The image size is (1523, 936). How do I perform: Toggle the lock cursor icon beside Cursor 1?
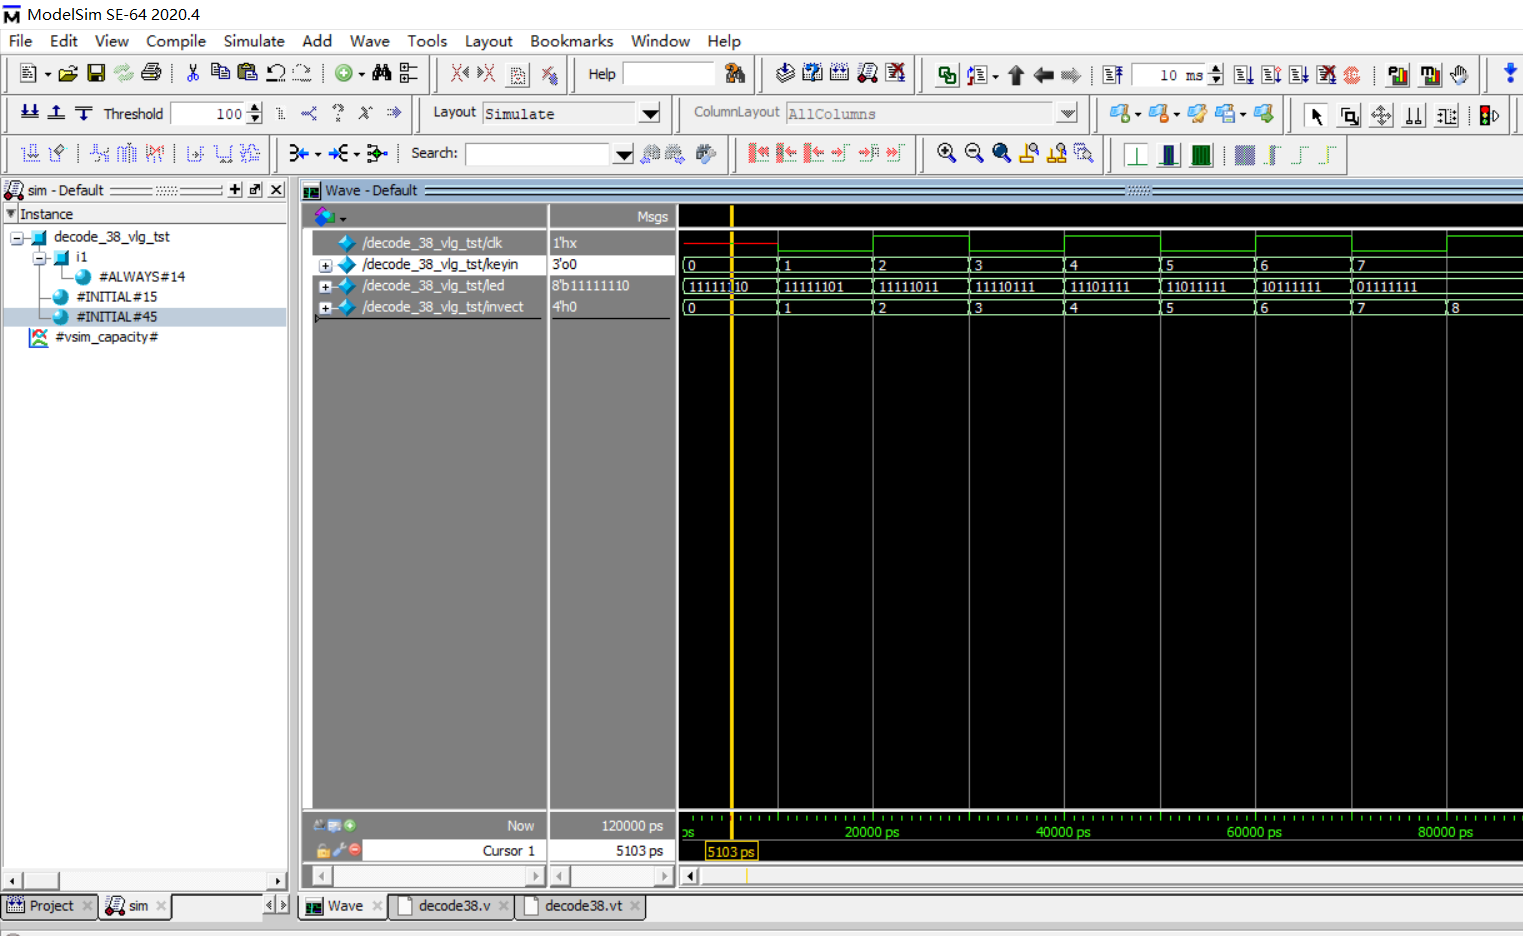pyautogui.click(x=322, y=850)
